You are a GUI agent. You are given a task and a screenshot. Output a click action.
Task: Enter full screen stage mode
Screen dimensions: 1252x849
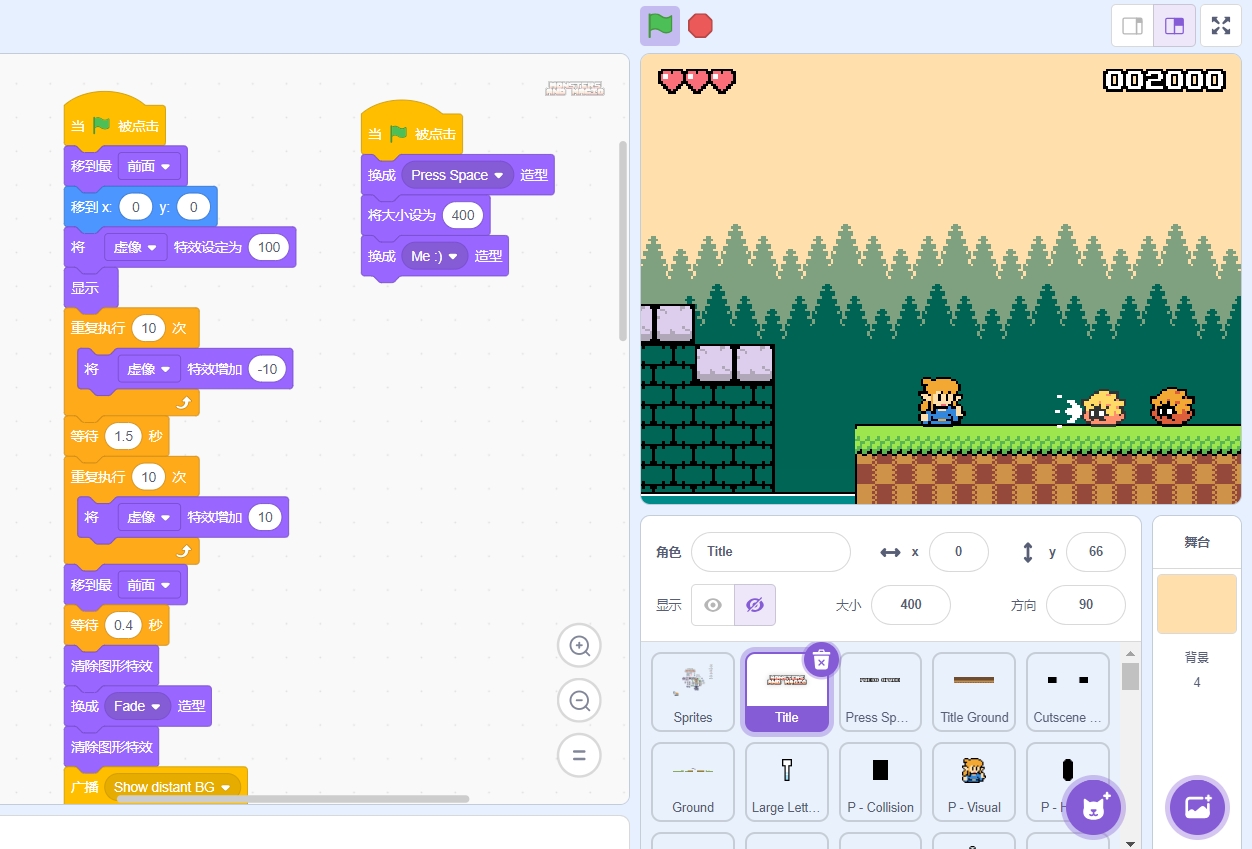coord(1221,26)
